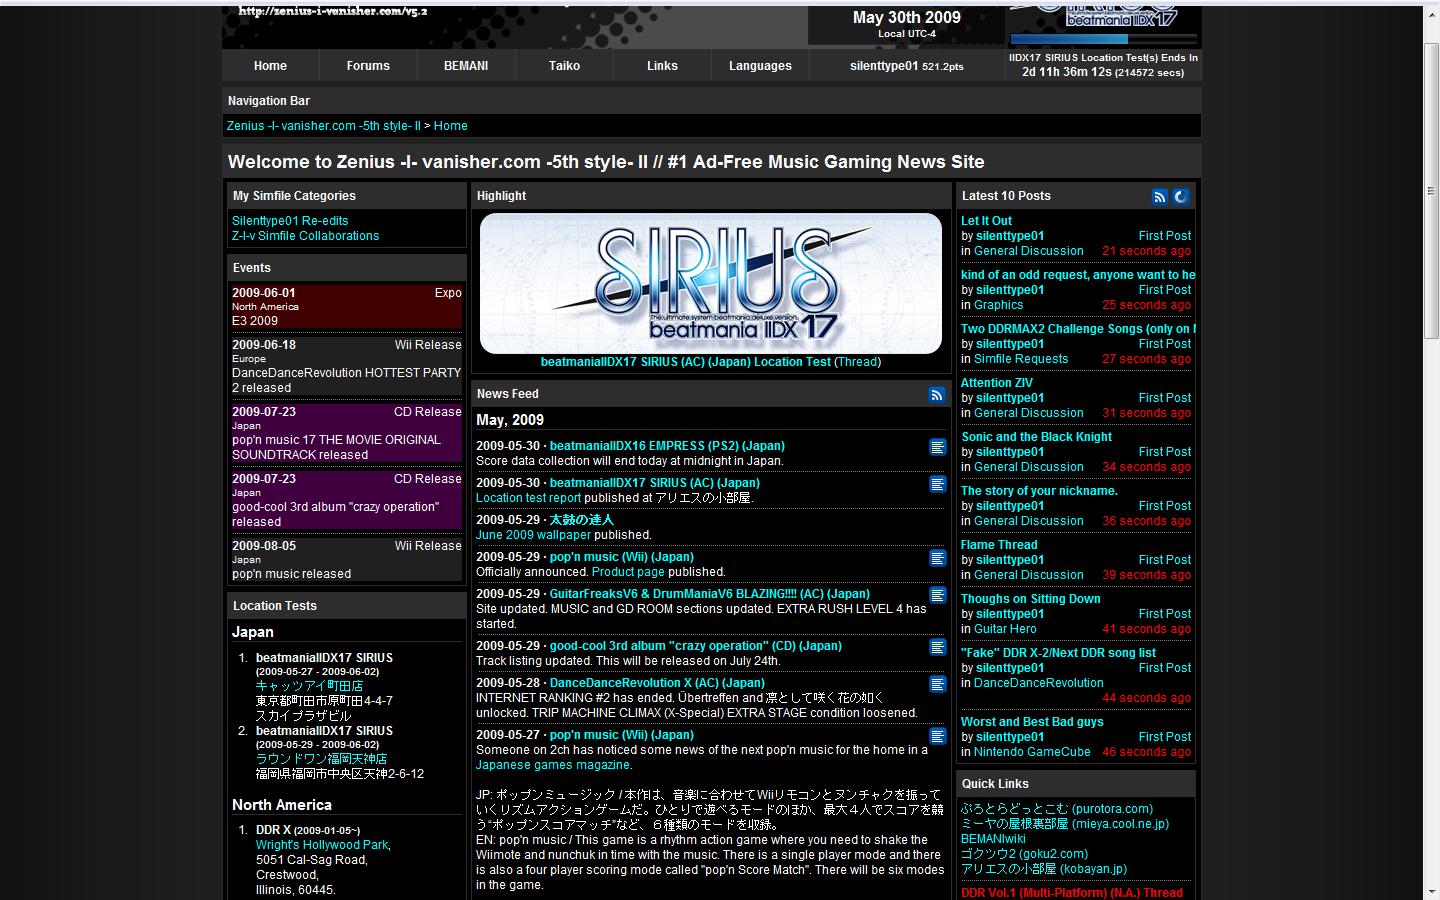Image resolution: width=1440 pixels, height=900 pixels.
Task: Click Zenius -I- vanisher.com breadcrumb link
Action: (324, 126)
